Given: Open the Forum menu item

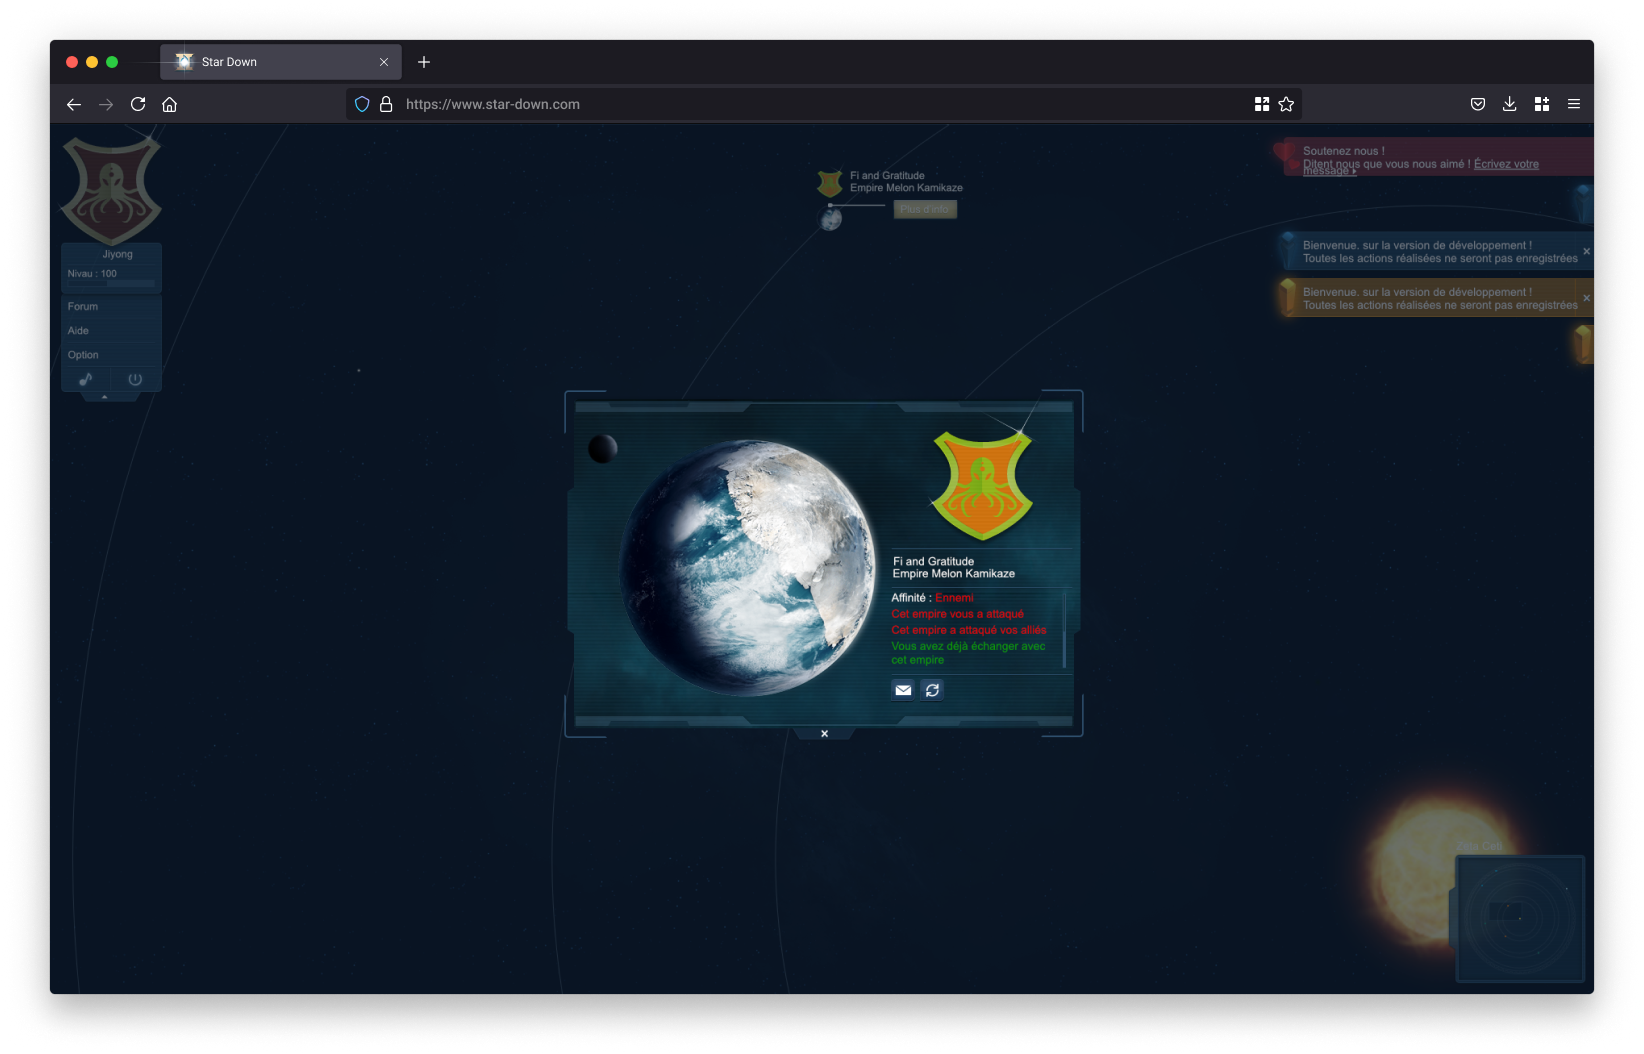Looking at the screenshot, I should (x=83, y=307).
